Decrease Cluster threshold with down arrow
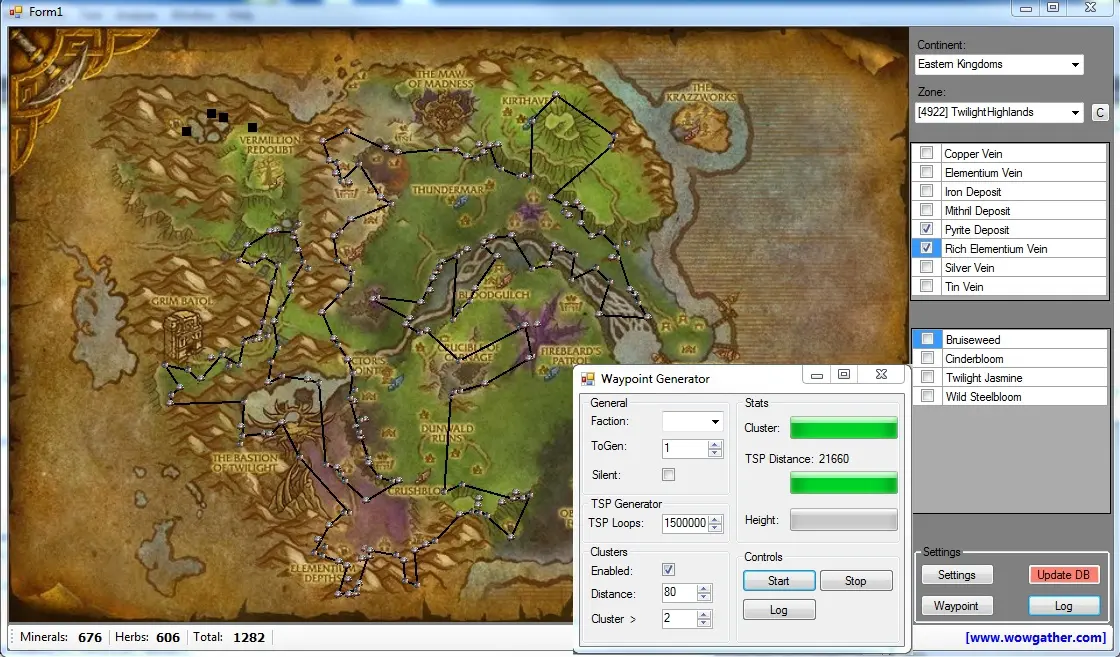This screenshot has height=657, width=1120. tap(703, 624)
